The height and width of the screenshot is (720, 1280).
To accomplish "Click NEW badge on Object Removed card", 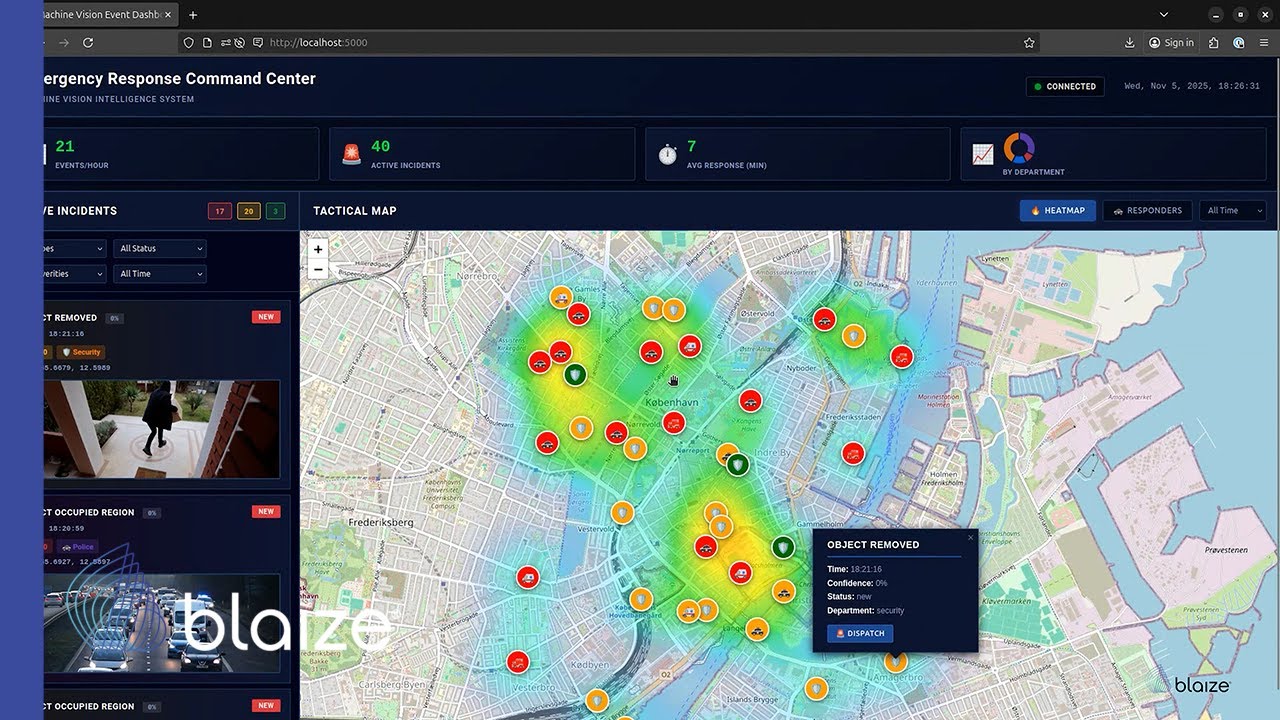I will [266, 317].
